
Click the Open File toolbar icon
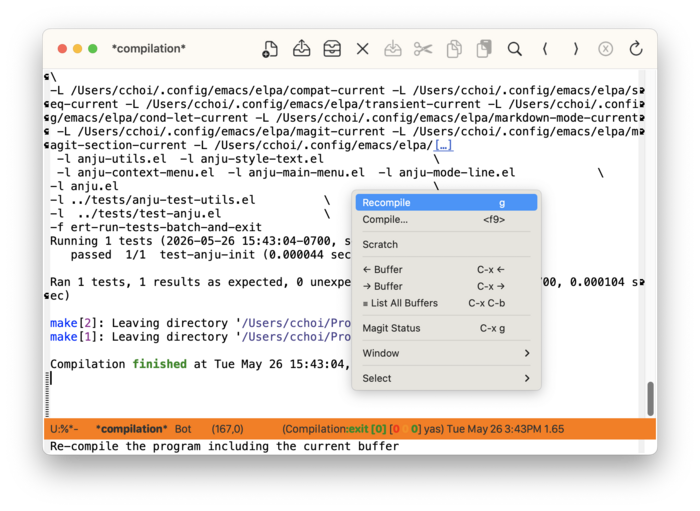coord(301,48)
